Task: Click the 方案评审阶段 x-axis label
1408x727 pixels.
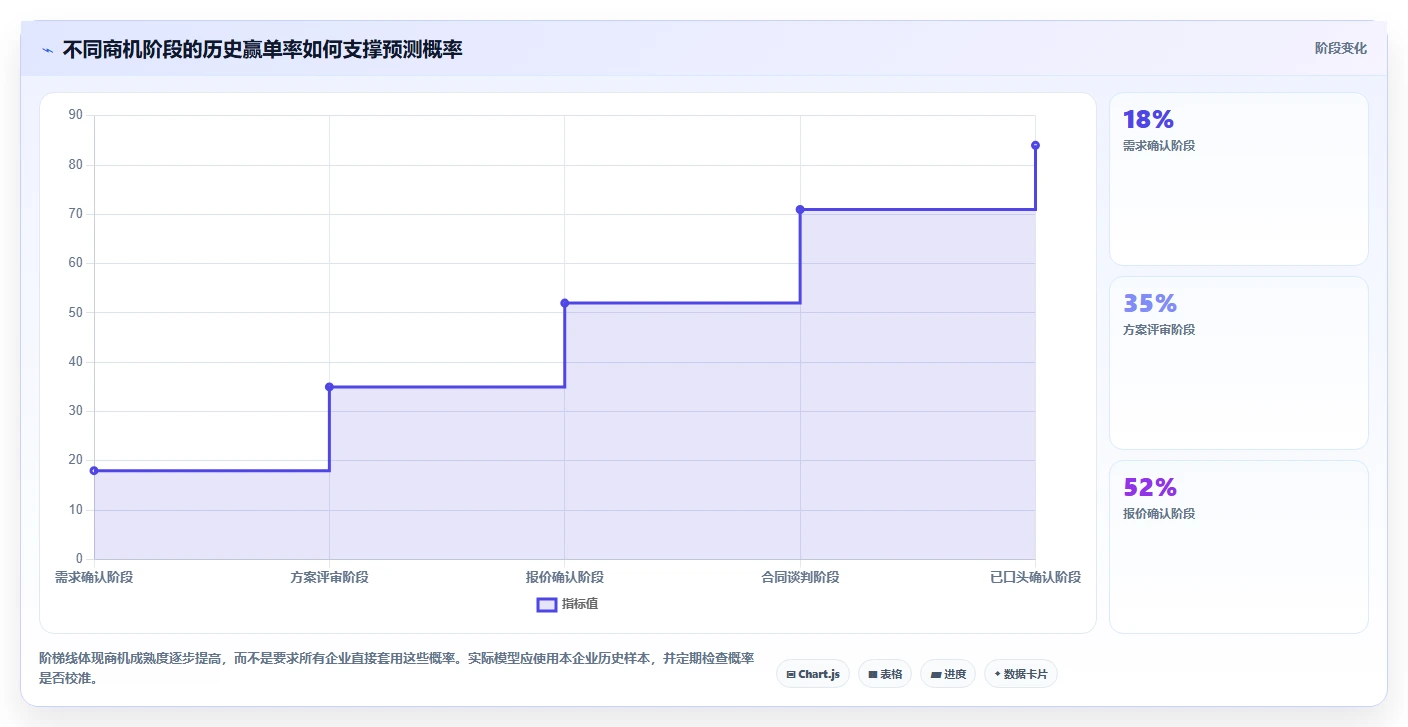Action: tap(329, 577)
